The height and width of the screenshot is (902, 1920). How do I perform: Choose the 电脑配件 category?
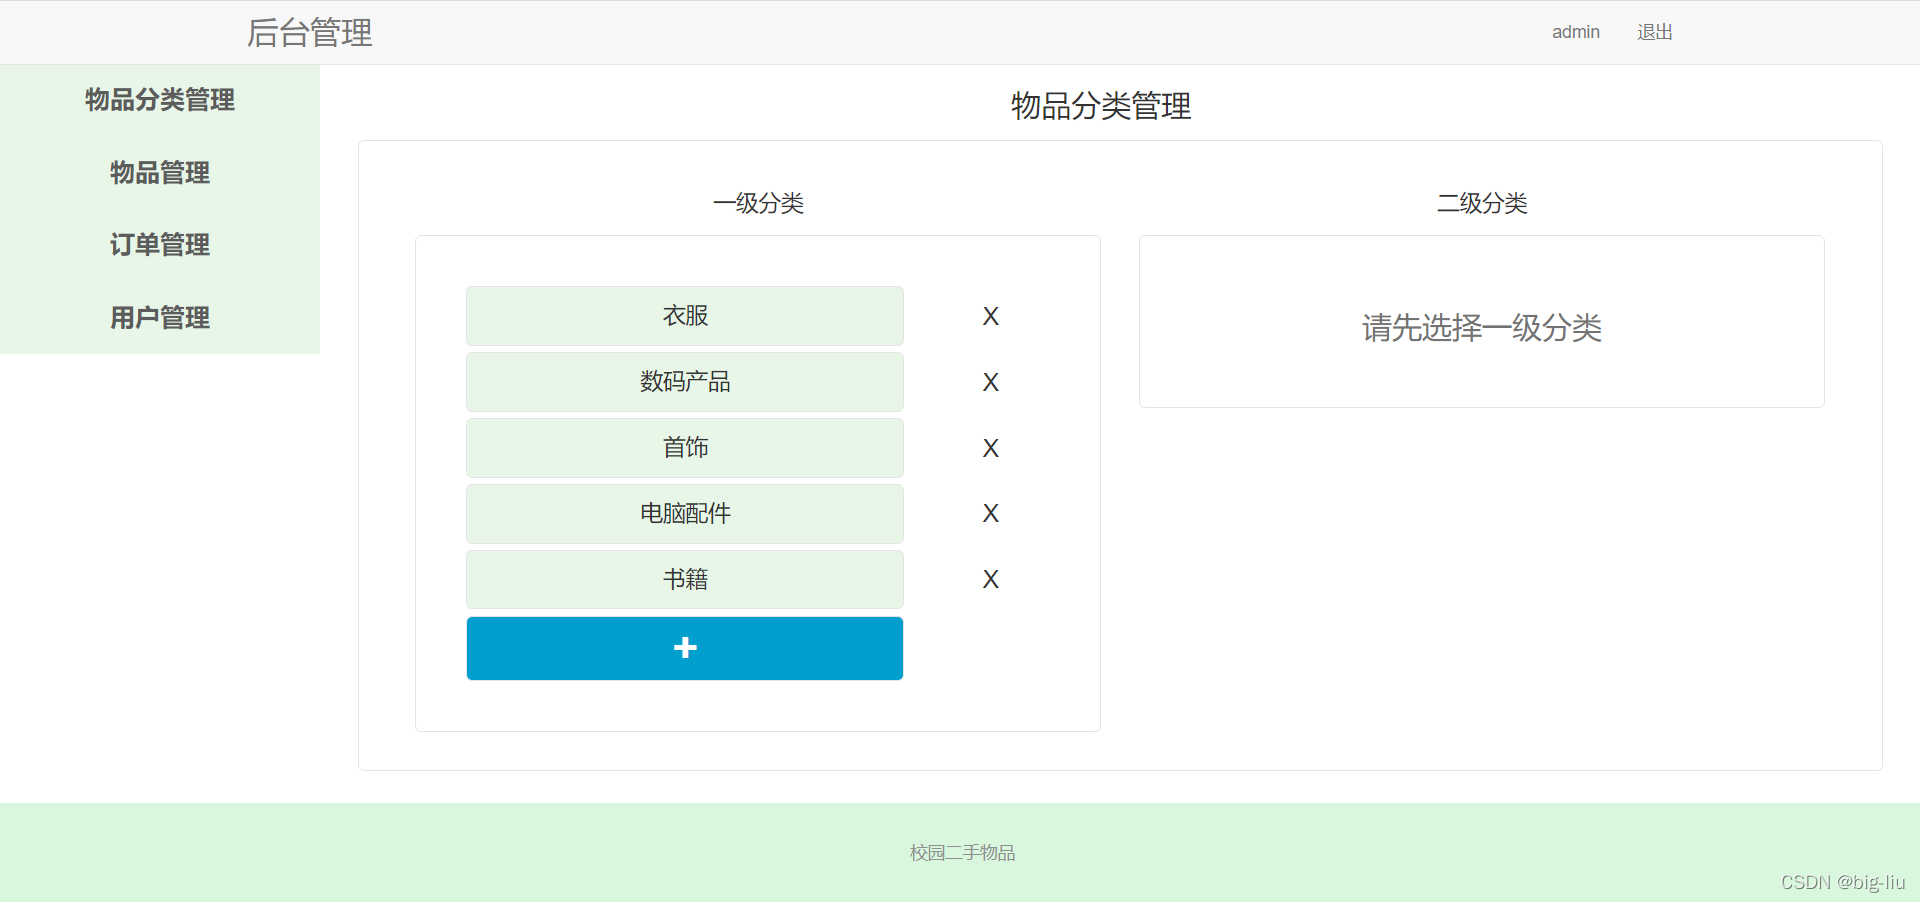(x=685, y=514)
